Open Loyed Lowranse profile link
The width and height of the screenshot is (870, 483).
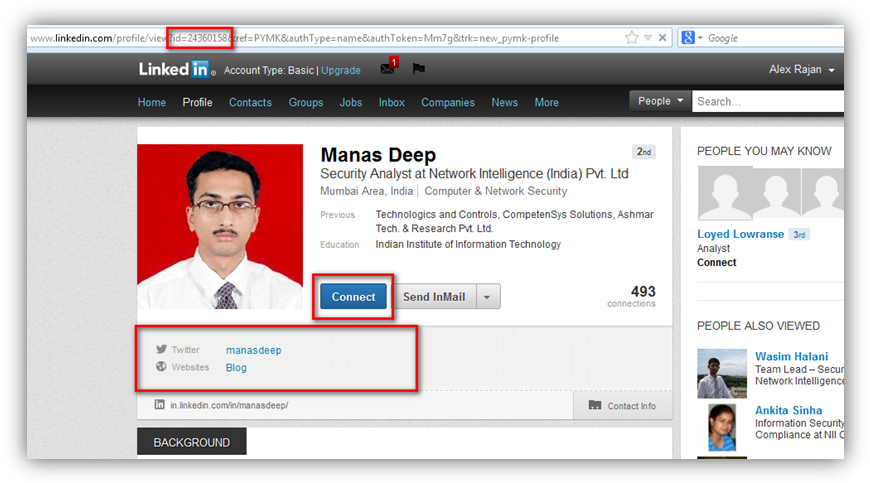[740, 234]
